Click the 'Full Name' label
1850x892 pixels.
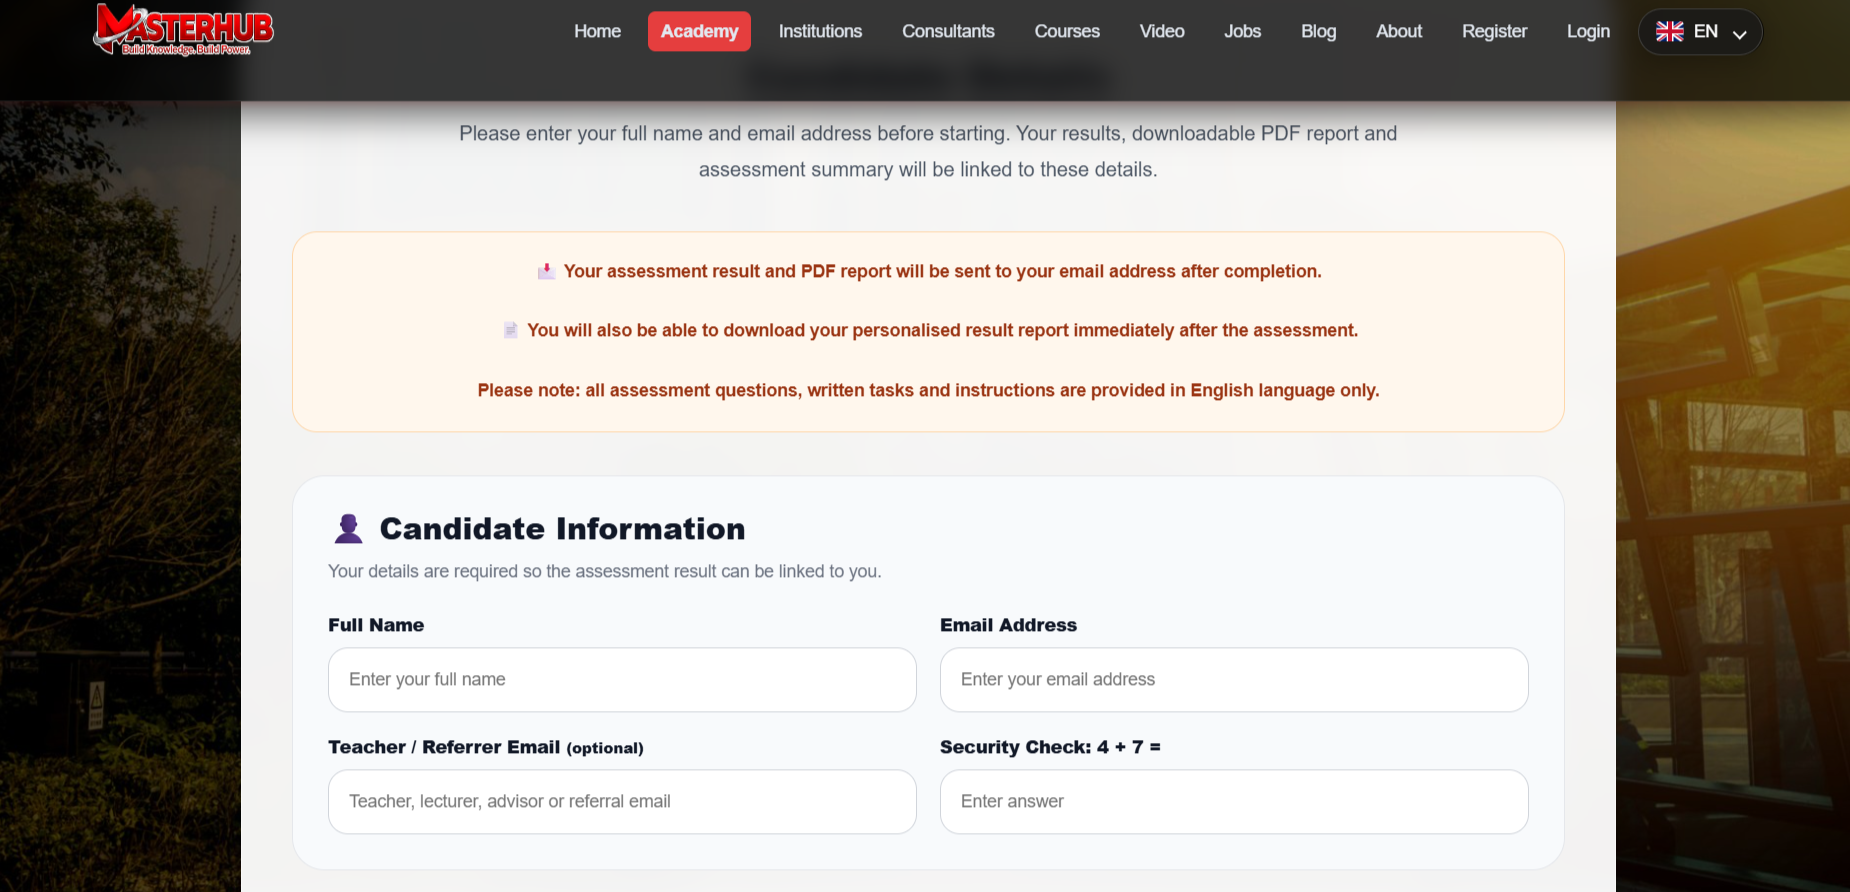coord(376,625)
